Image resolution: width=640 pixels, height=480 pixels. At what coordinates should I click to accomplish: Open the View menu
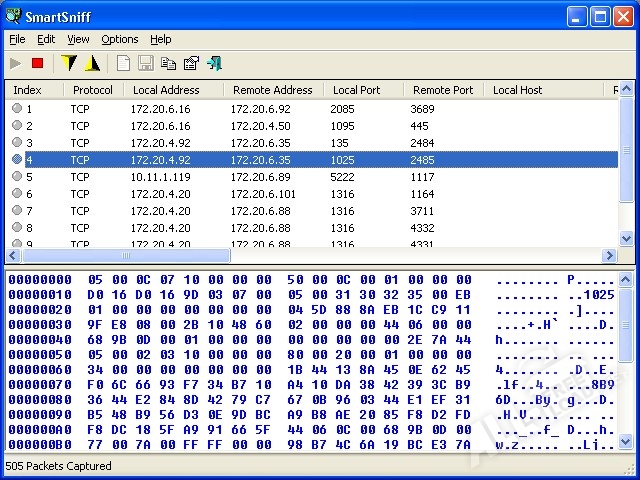tap(78, 39)
